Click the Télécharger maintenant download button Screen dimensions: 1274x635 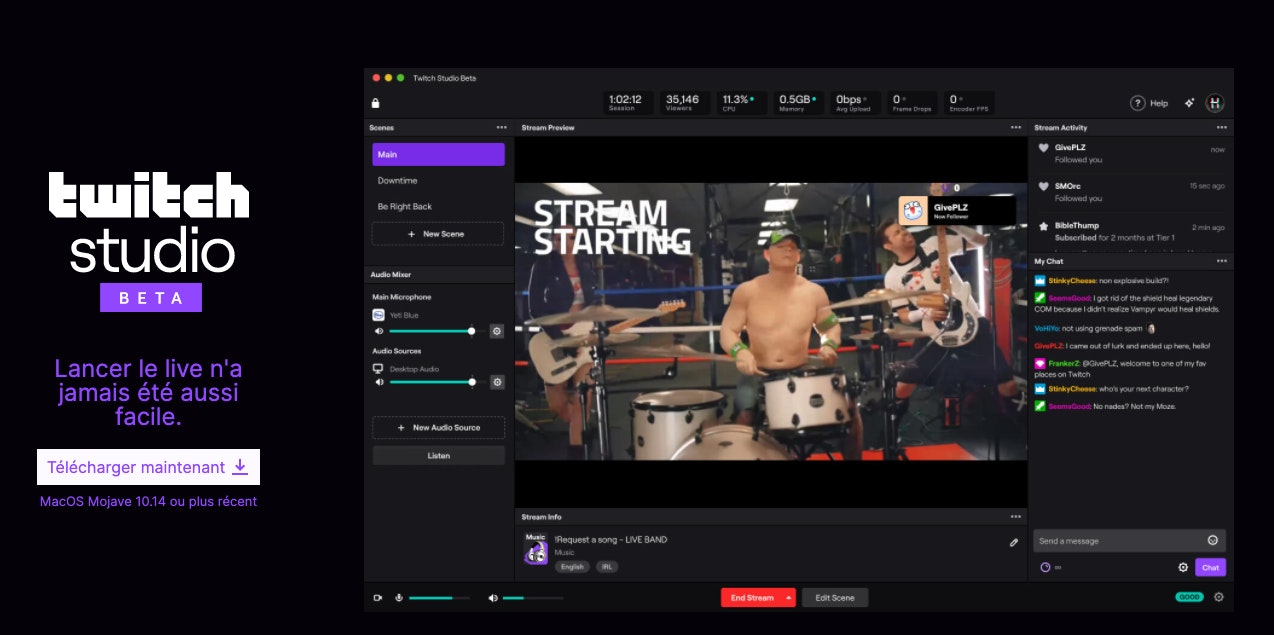tap(148, 467)
